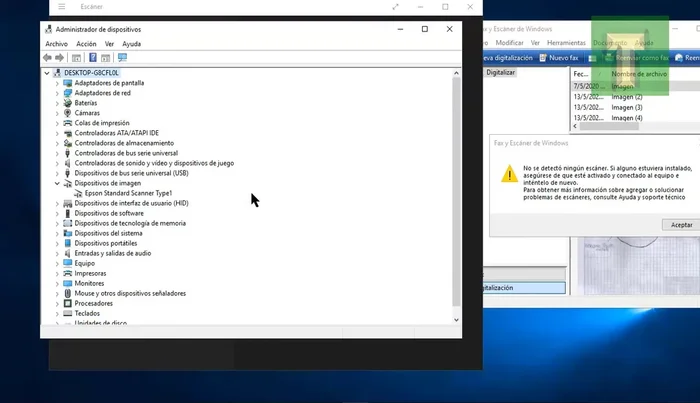Click the monitor scan-hardware toolbar icon
The height and width of the screenshot is (403, 700).
coord(122,58)
